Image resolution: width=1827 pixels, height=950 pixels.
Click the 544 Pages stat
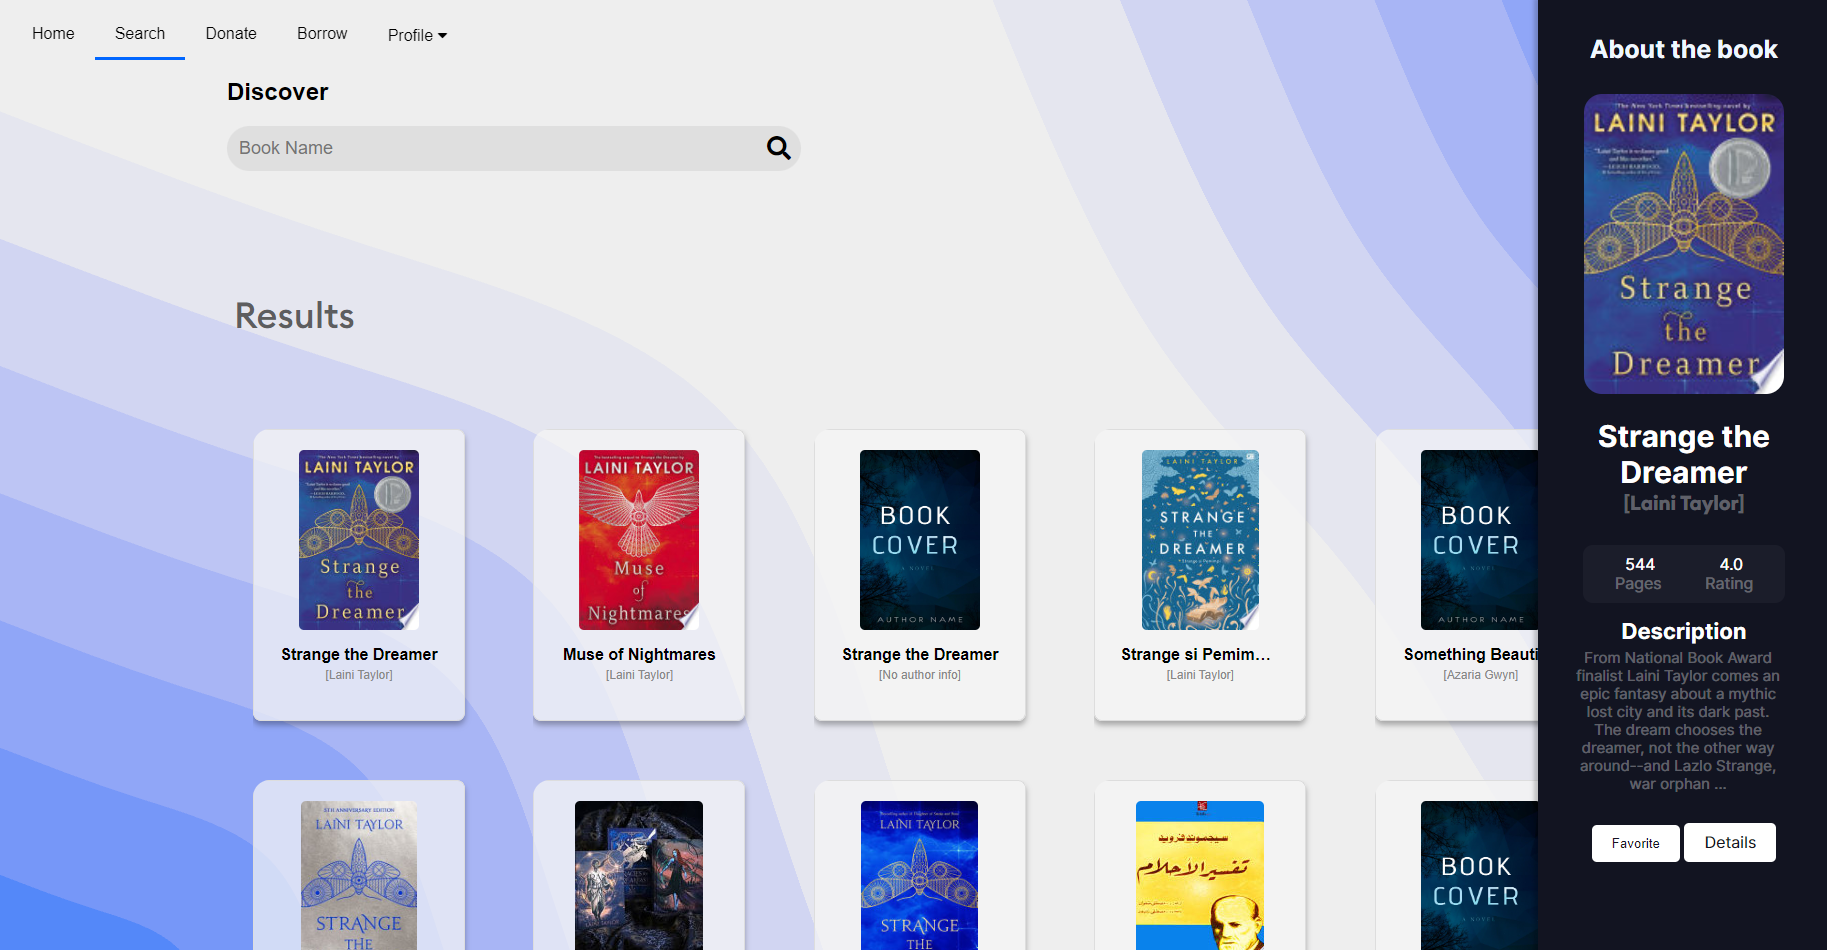coord(1638,573)
